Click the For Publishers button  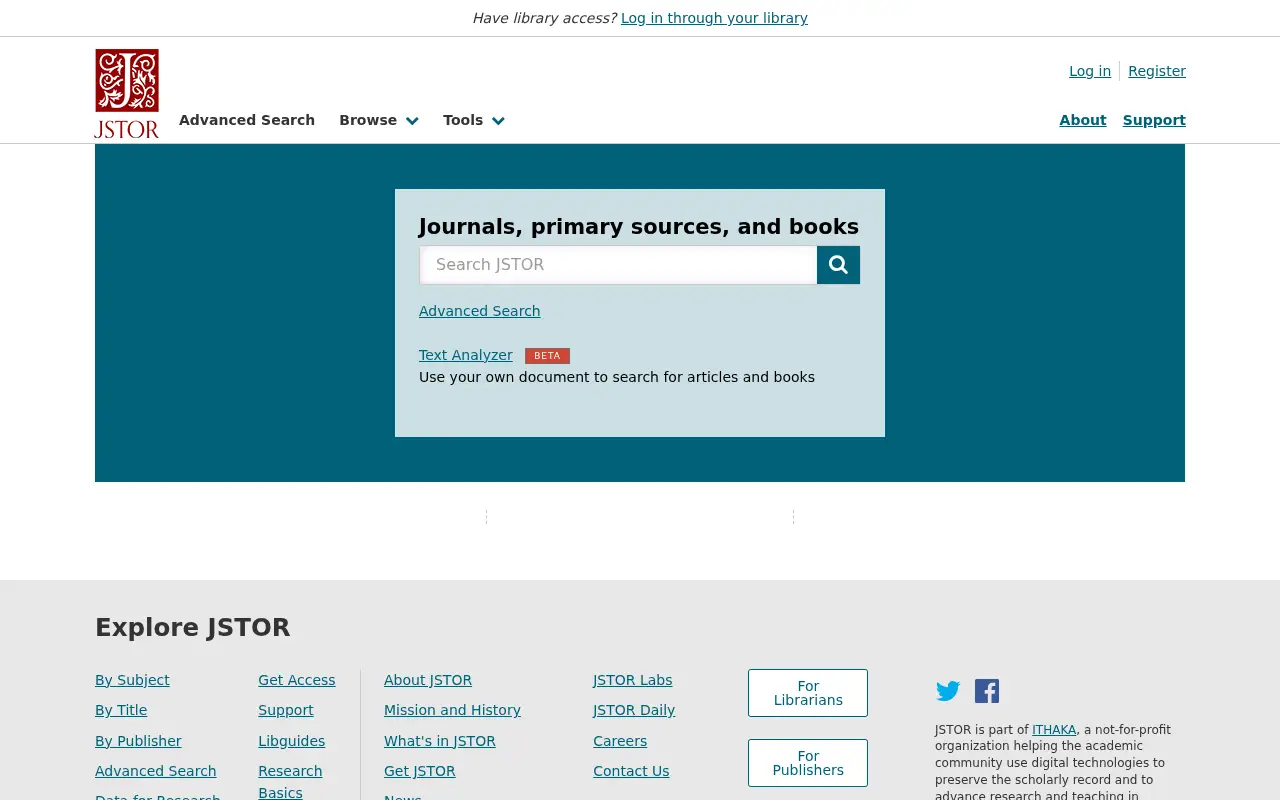click(x=808, y=763)
